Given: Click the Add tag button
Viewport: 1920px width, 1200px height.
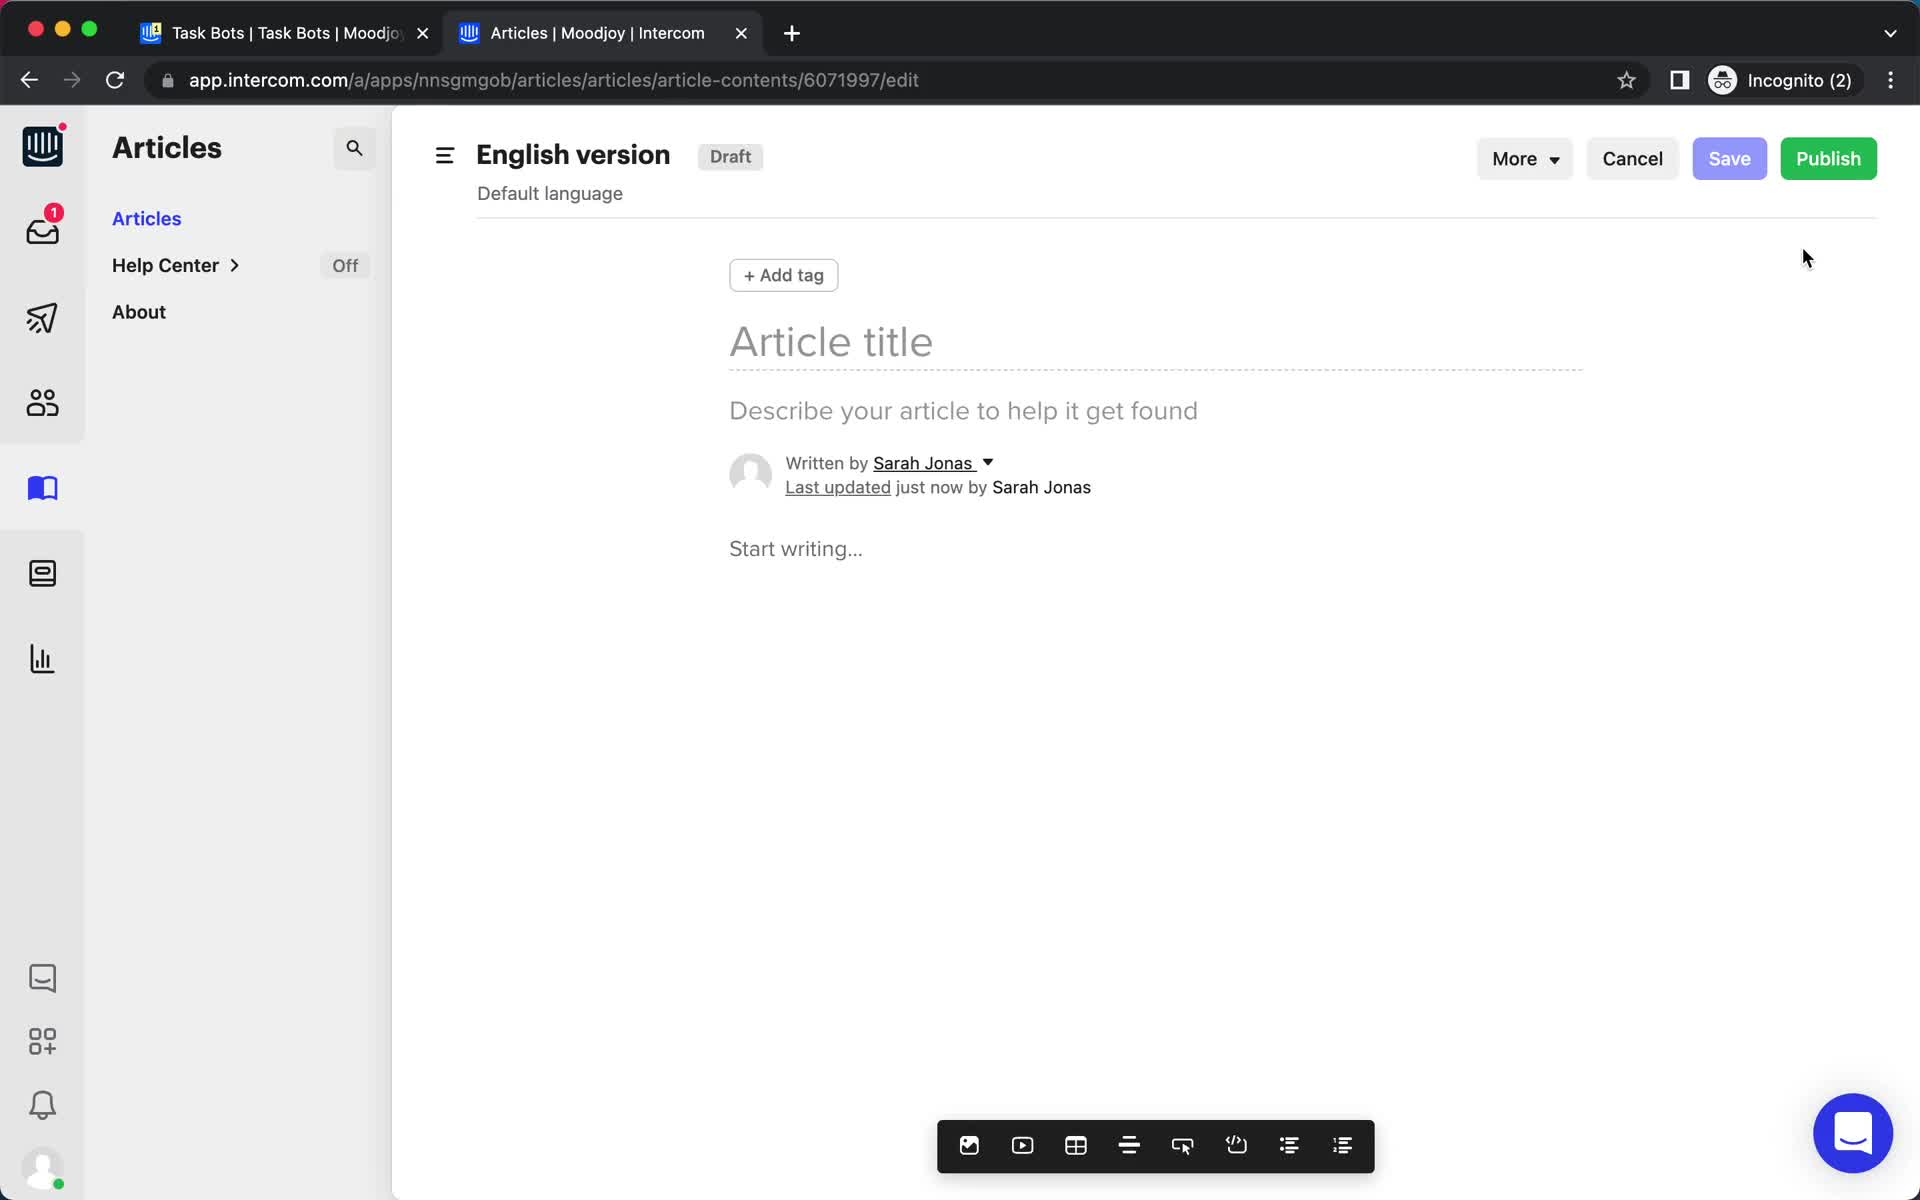Looking at the screenshot, I should [x=784, y=275].
